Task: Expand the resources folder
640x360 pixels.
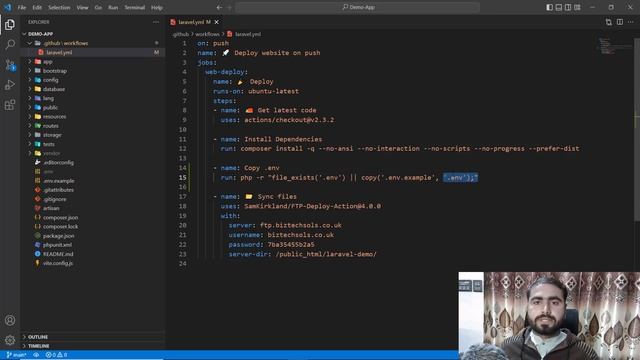Action: pyautogui.click(x=92, y=117)
